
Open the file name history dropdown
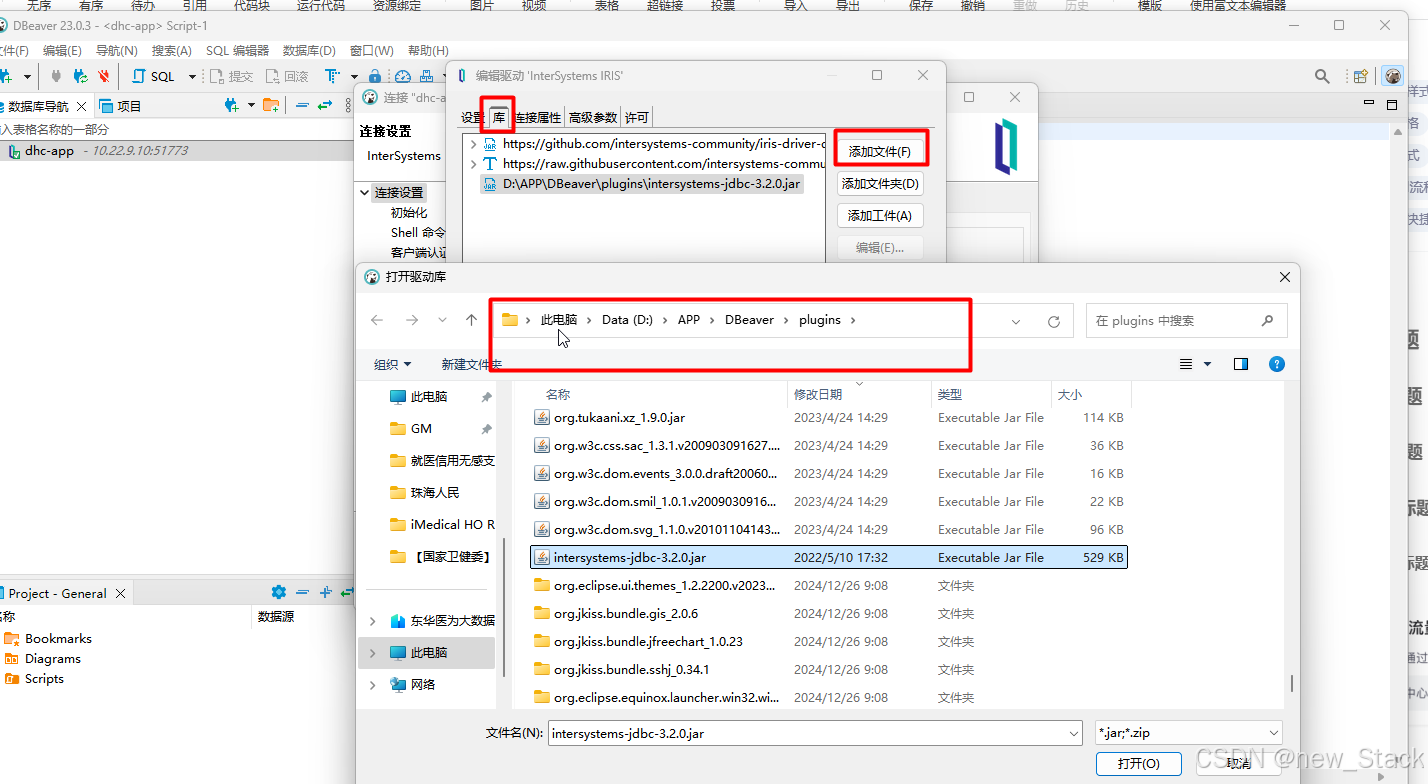click(x=1072, y=732)
